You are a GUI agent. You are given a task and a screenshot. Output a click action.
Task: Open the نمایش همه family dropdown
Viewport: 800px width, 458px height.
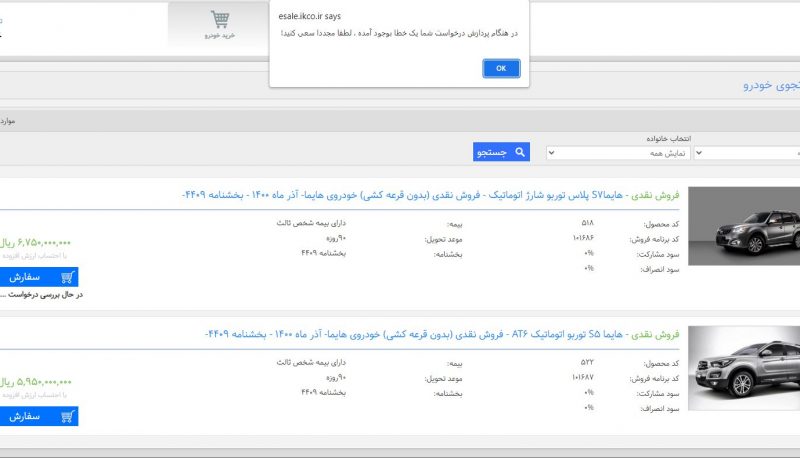click(618, 153)
